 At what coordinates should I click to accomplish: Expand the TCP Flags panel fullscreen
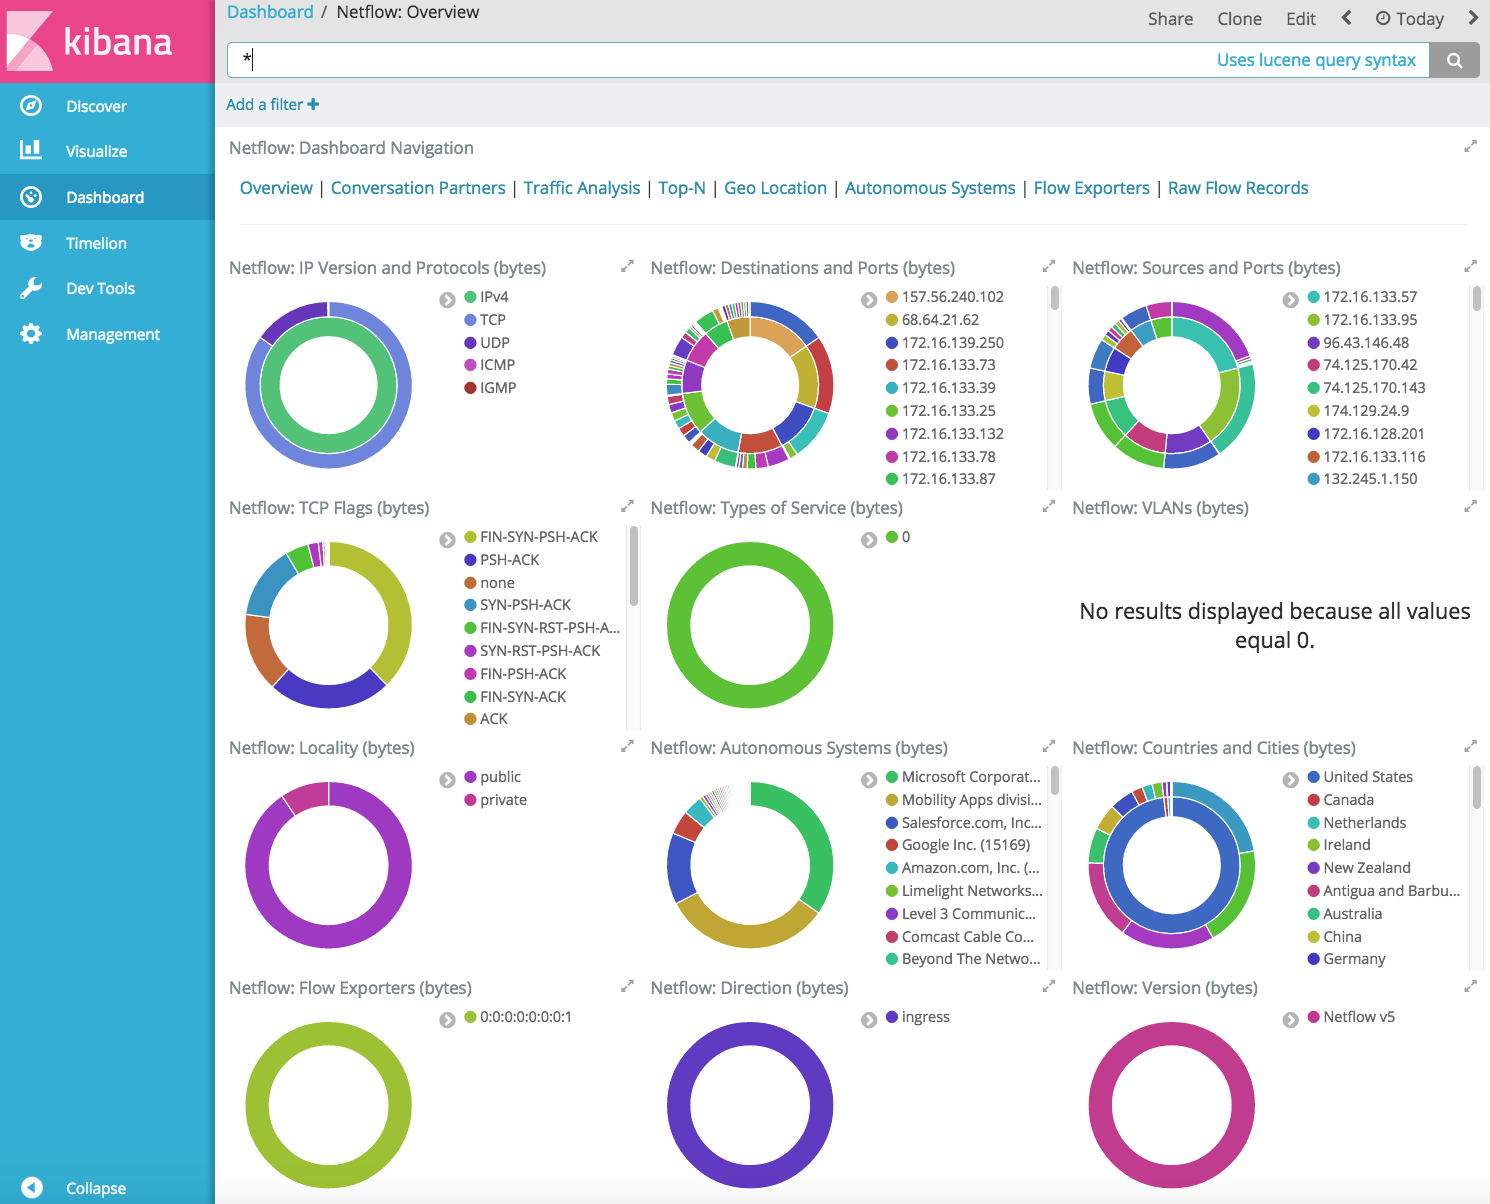point(627,507)
